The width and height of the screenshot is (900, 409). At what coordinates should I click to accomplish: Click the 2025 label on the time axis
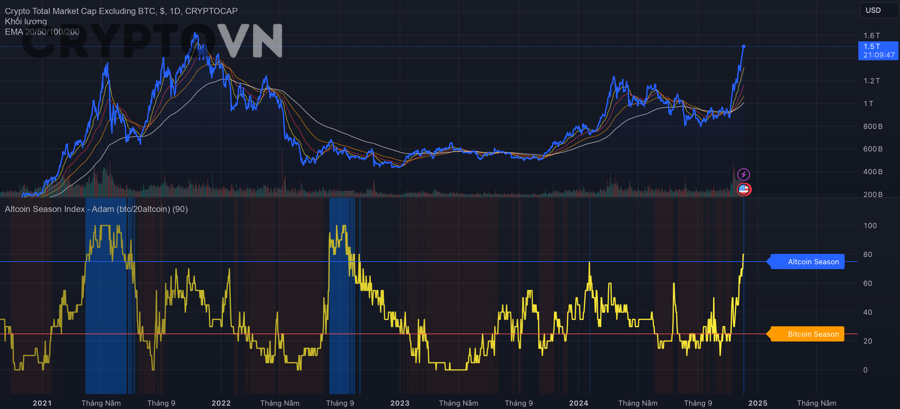759,403
